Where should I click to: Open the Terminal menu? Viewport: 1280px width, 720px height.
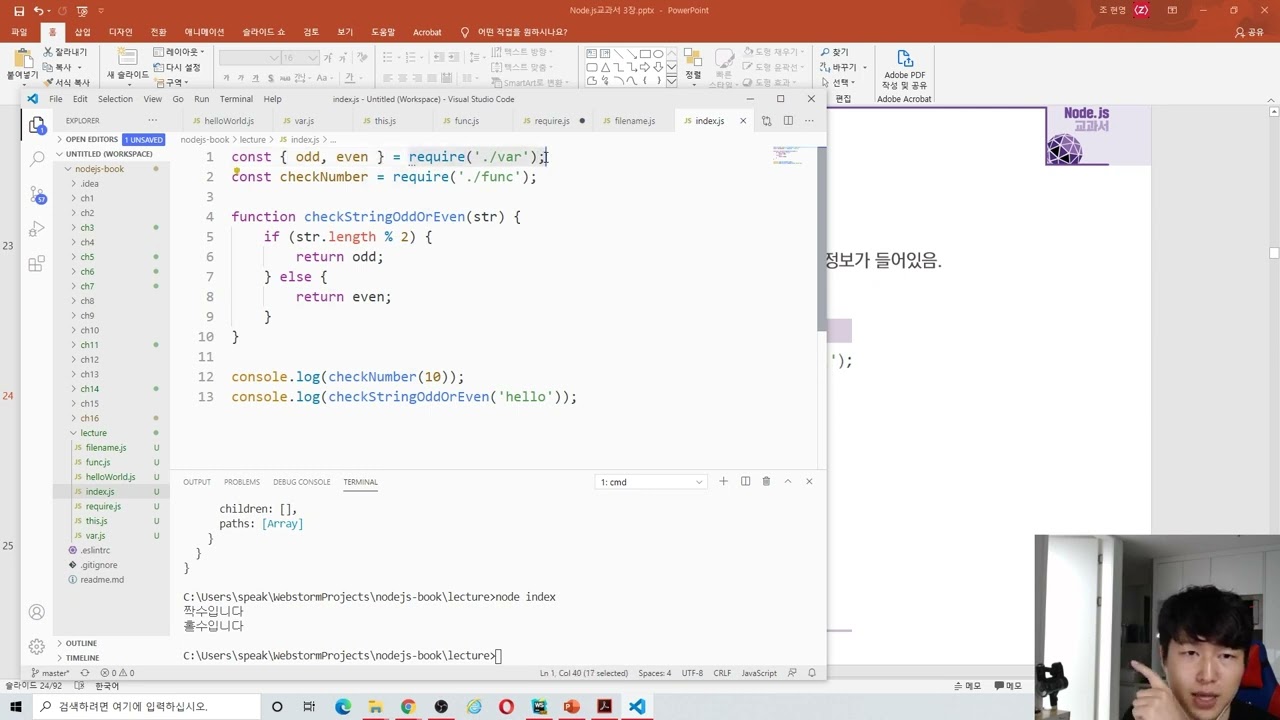pos(236,99)
